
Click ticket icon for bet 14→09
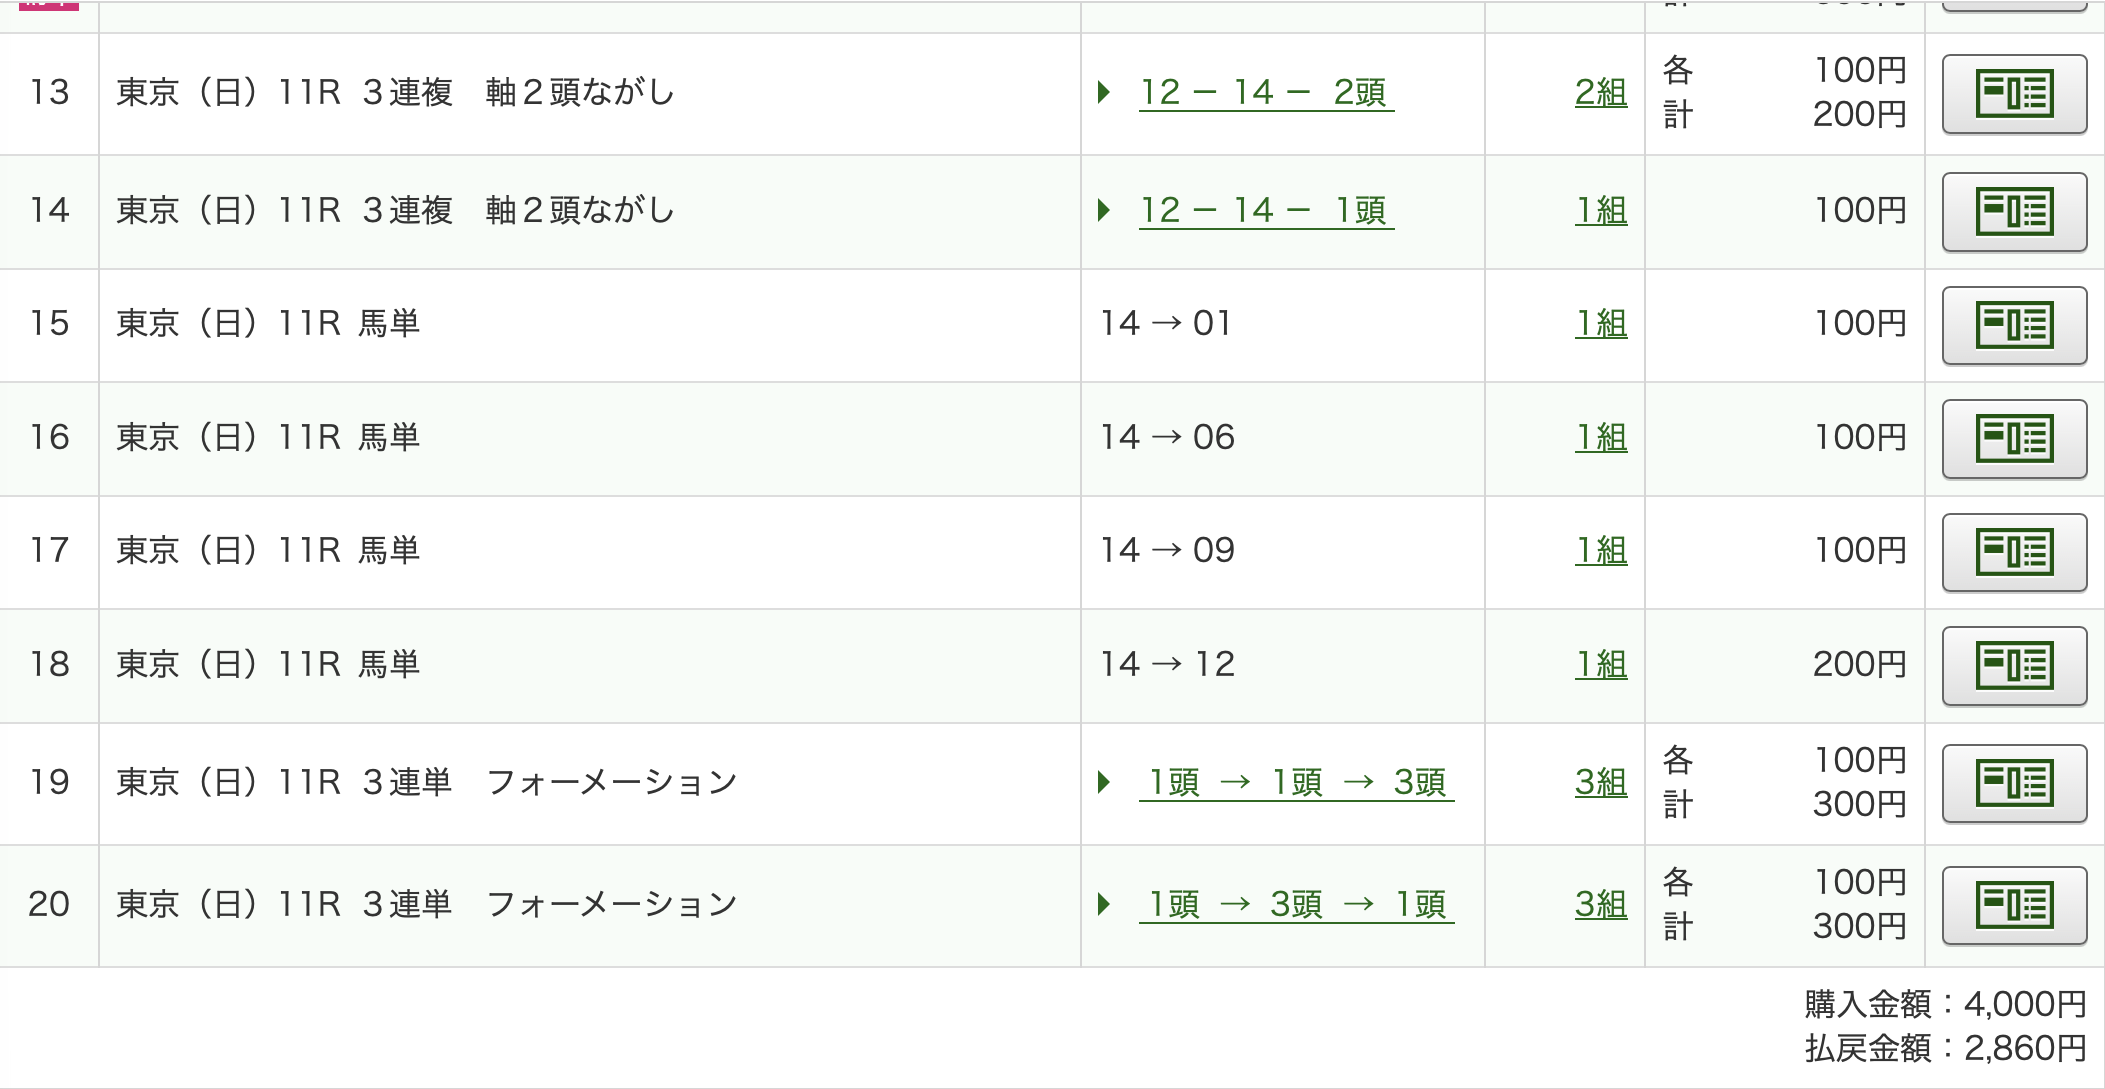coord(2013,552)
